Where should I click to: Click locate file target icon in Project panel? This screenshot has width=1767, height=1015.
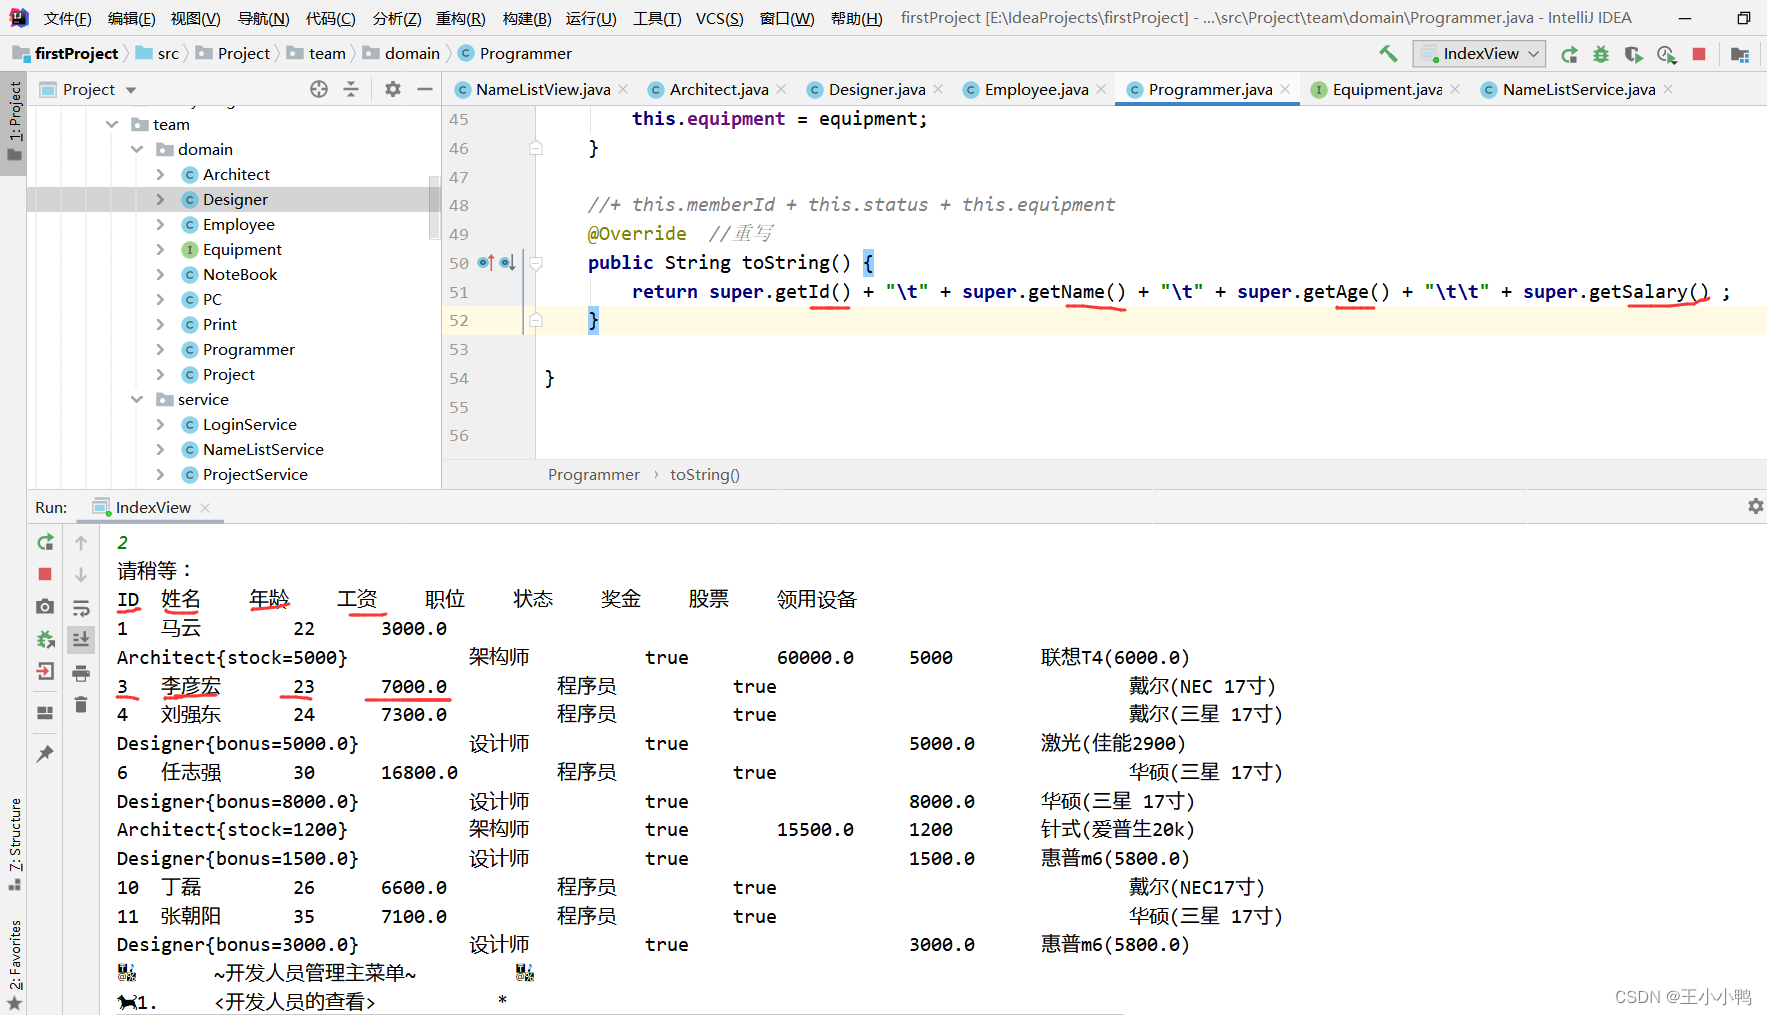pos(319,89)
